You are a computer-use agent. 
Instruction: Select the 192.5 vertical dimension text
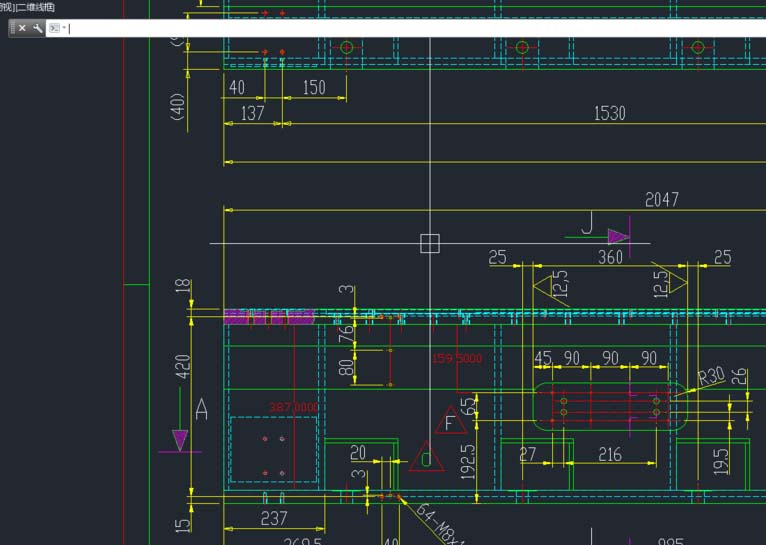[468, 461]
